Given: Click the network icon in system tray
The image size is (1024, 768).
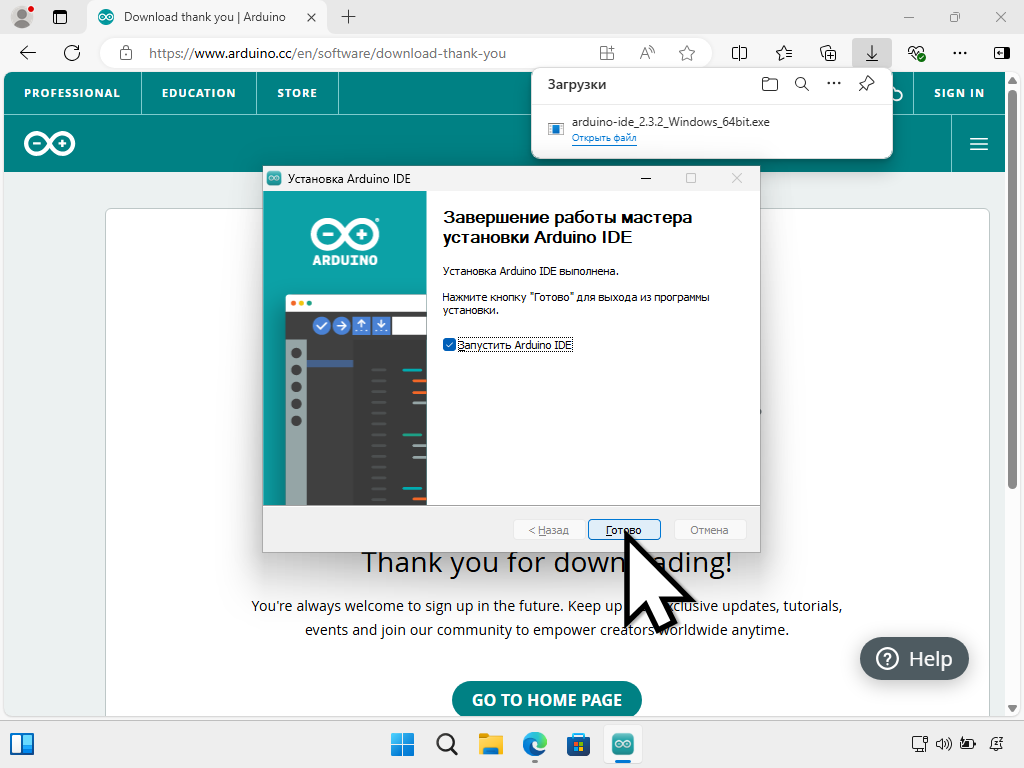Looking at the screenshot, I should pyautogui.click(x=920, y=743).
